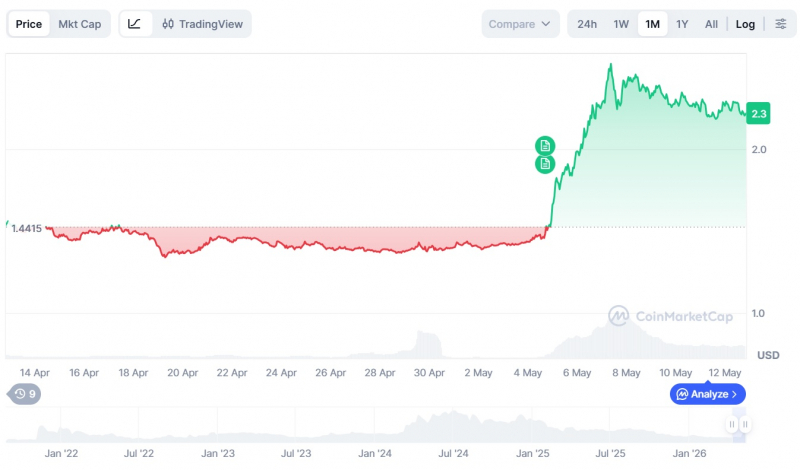Click the 2.3 current price label
The width and height of the screenshot is (800, 470).
758,113
